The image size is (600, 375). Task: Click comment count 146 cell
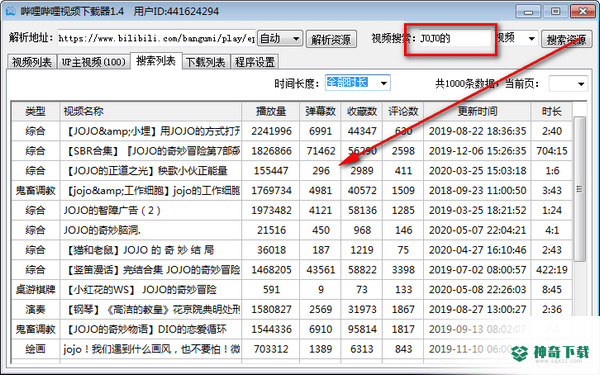[x=403, y=230]
